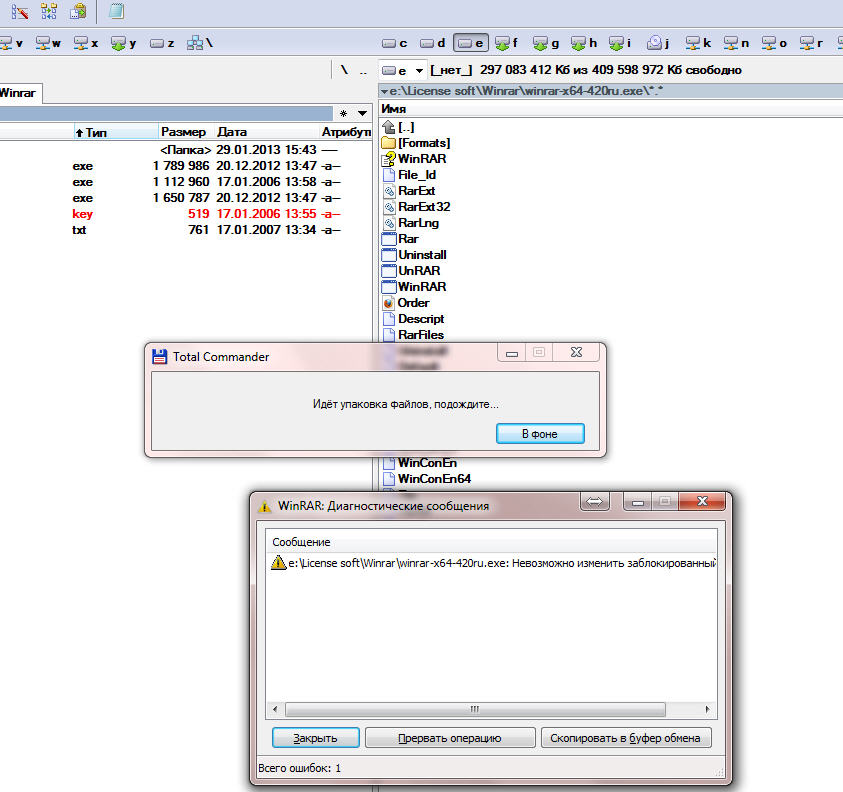The image size is (843, 792).
Task: Select drive r in right drive bar
Action: point(811,43)
